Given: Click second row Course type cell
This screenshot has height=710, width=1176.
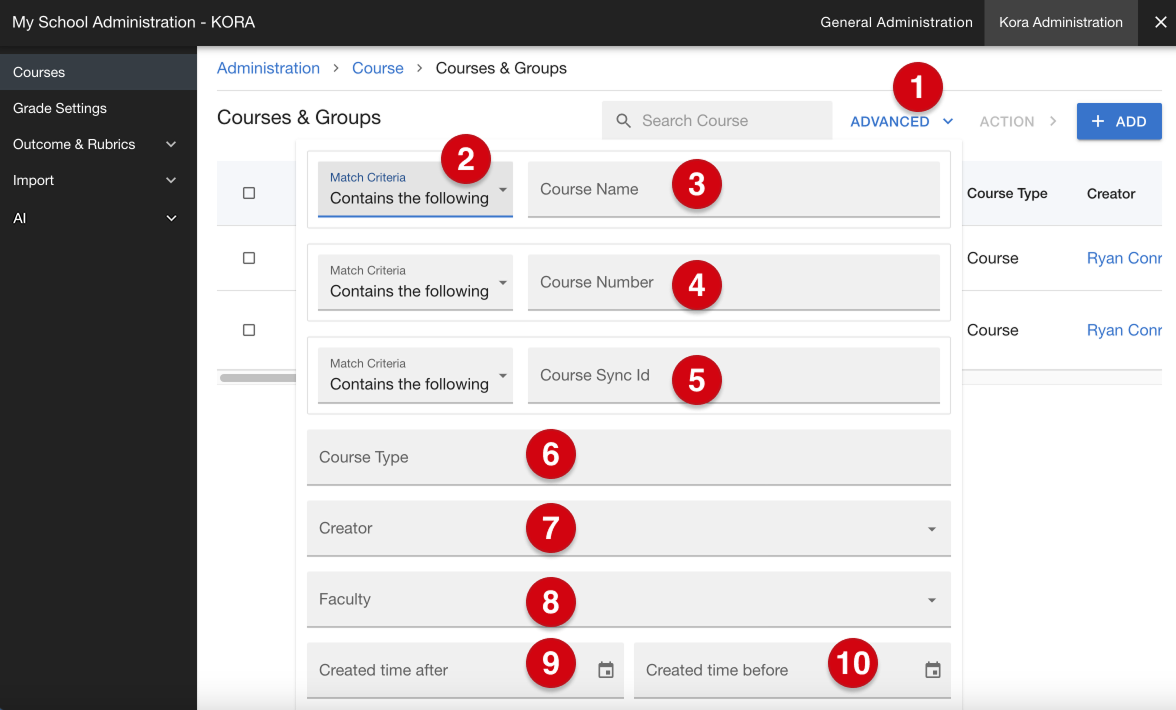Looking at the screenshot, I should click(x=992, y=330).
